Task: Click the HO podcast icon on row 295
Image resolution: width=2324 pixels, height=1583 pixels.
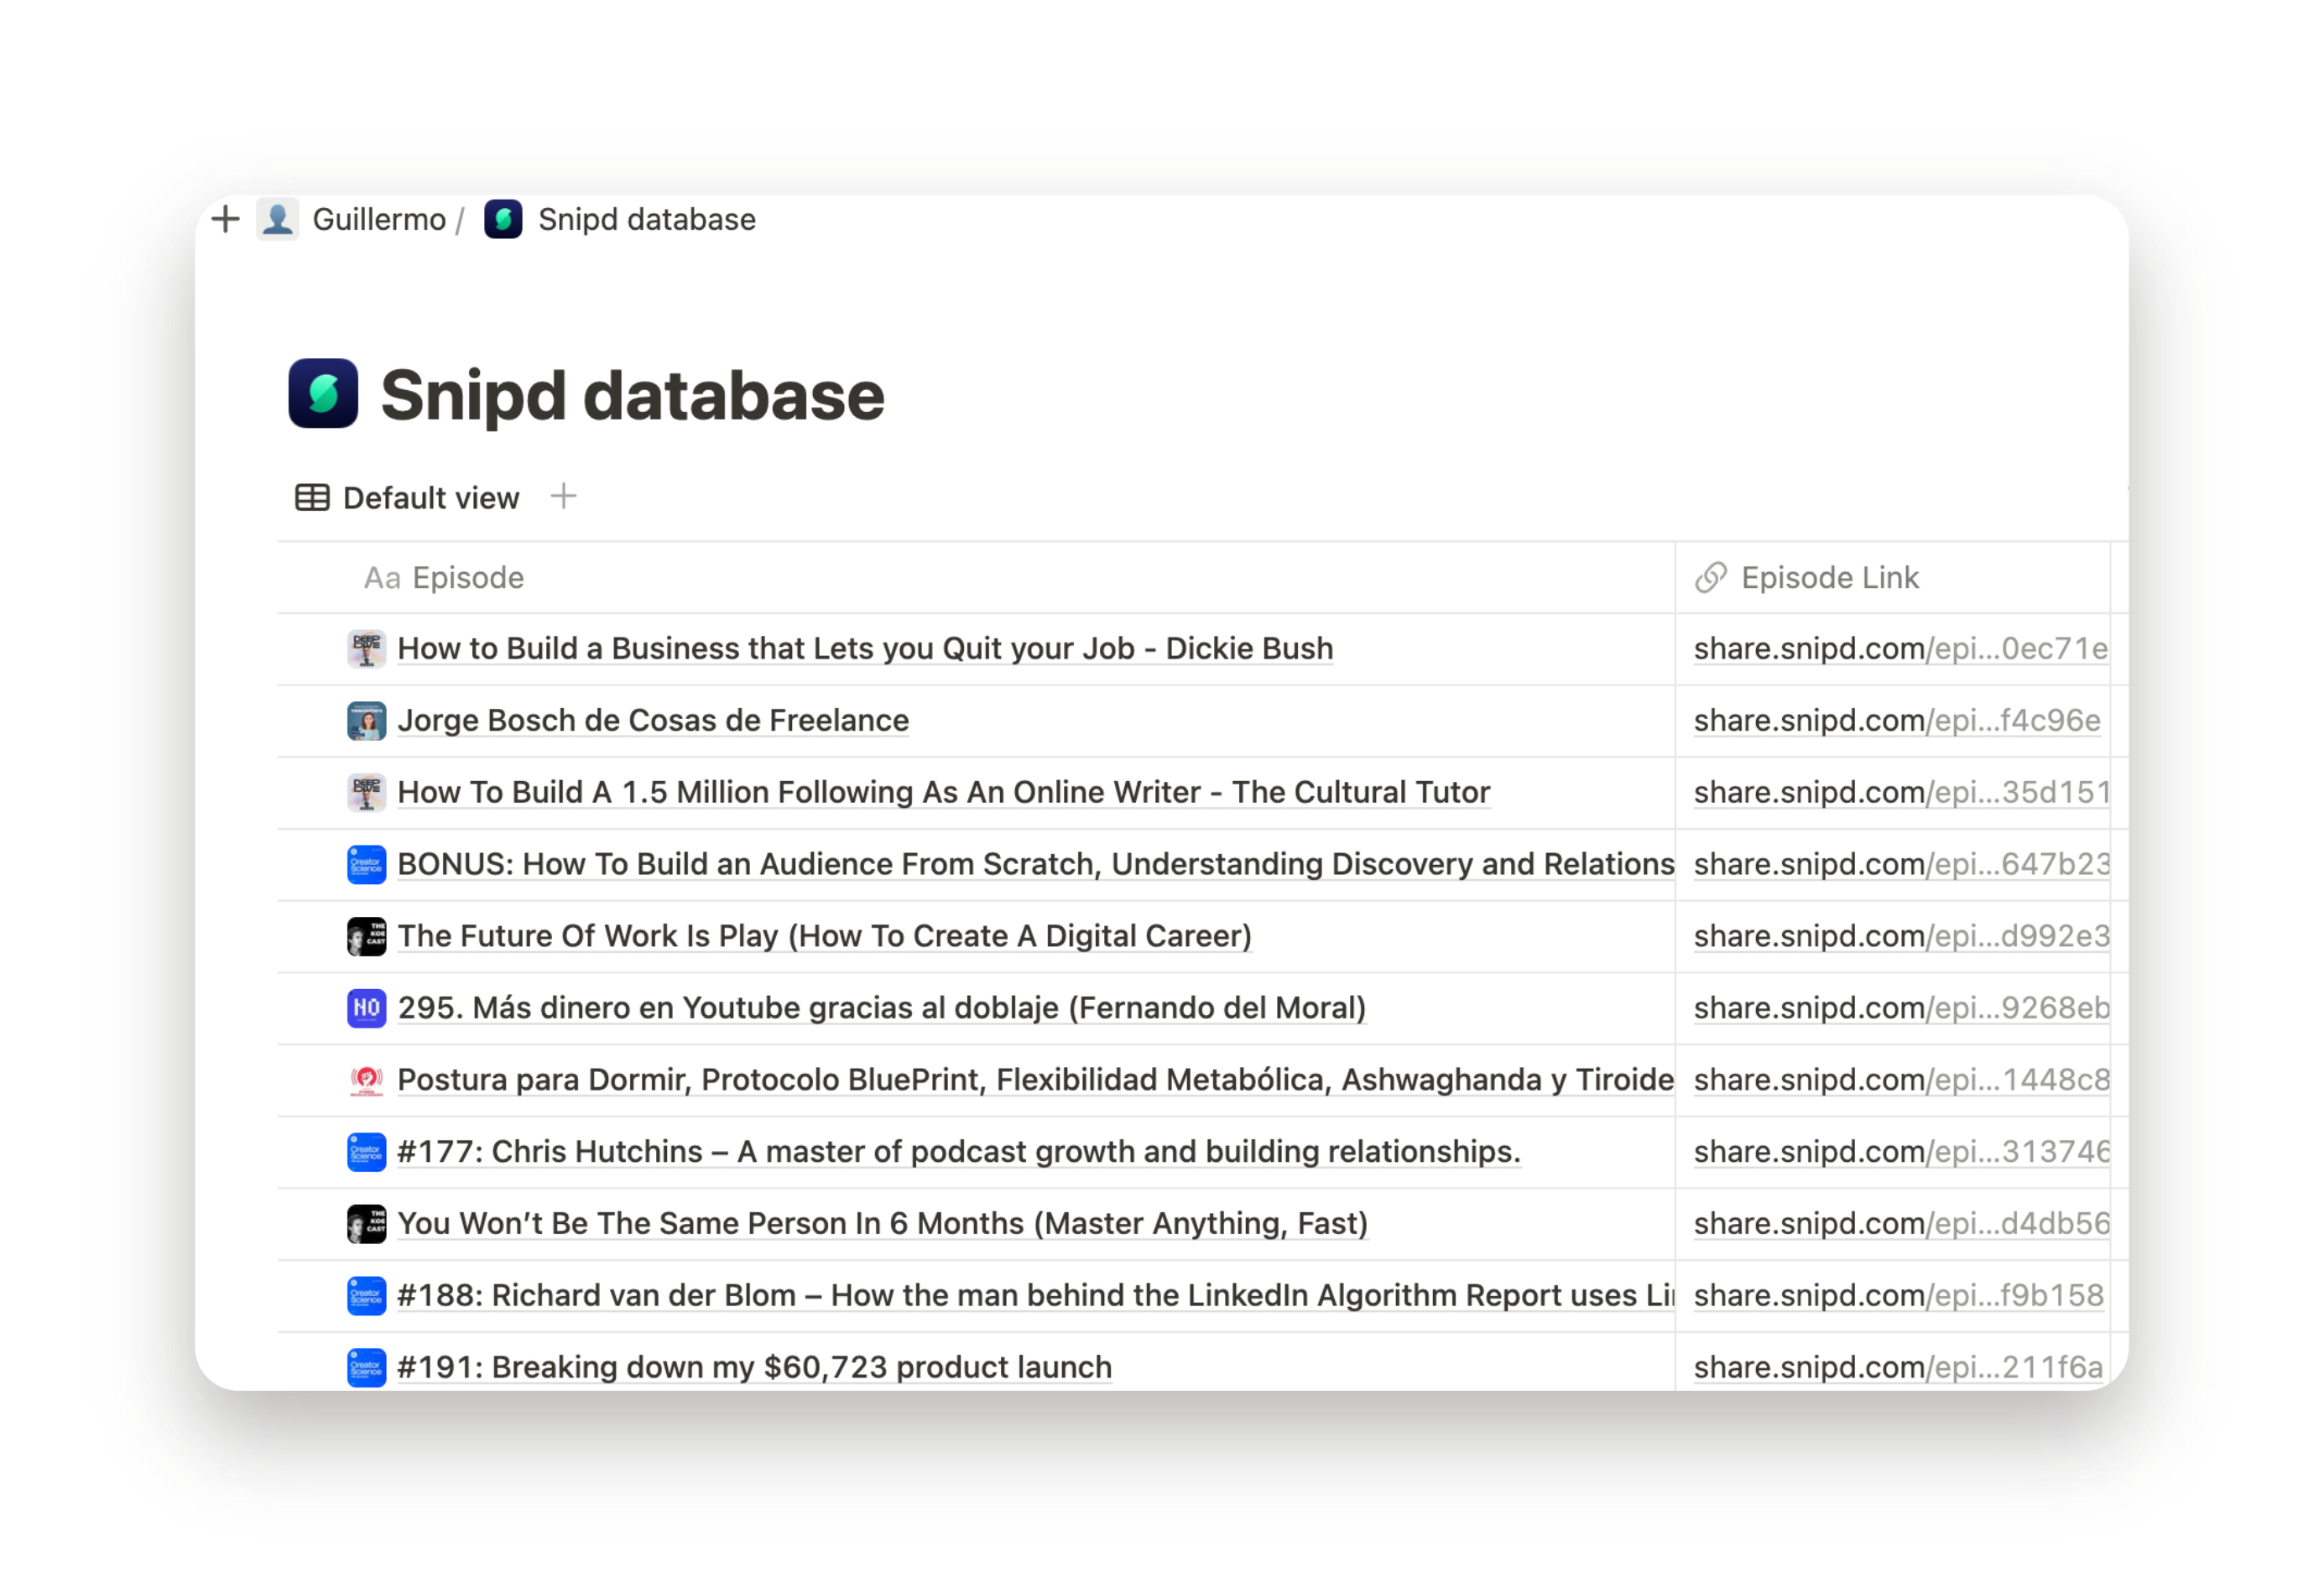Action: [366, 1008]
